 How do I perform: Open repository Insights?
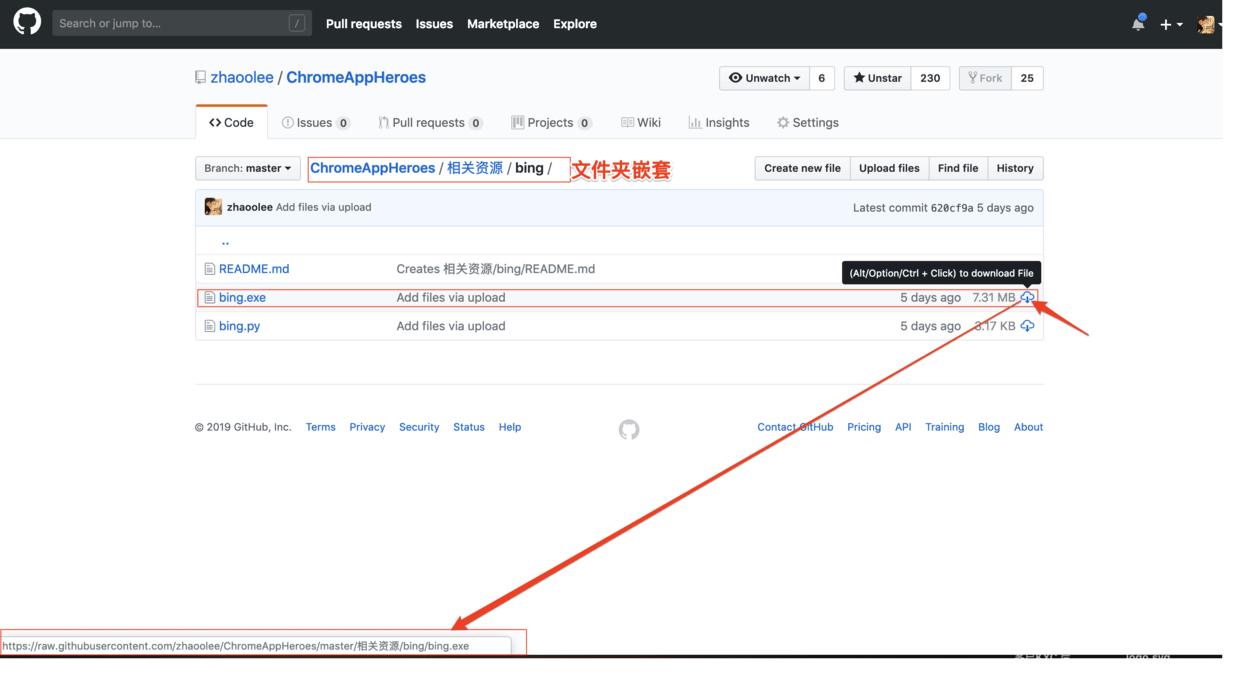point(719,122)
